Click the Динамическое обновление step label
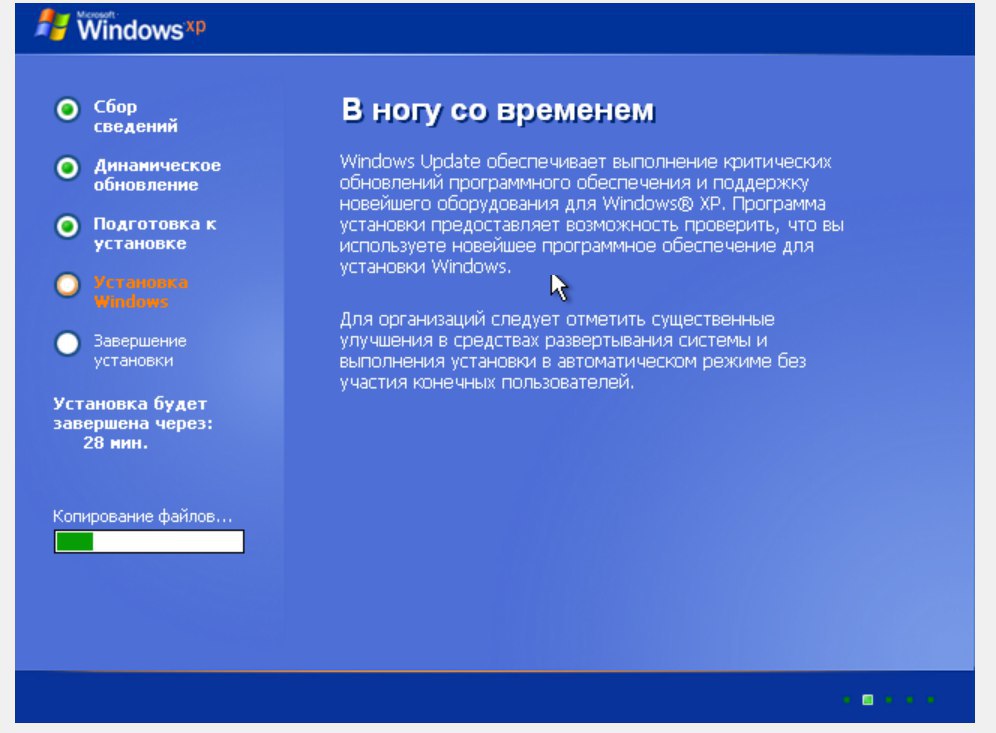 (x=157, y=175)
